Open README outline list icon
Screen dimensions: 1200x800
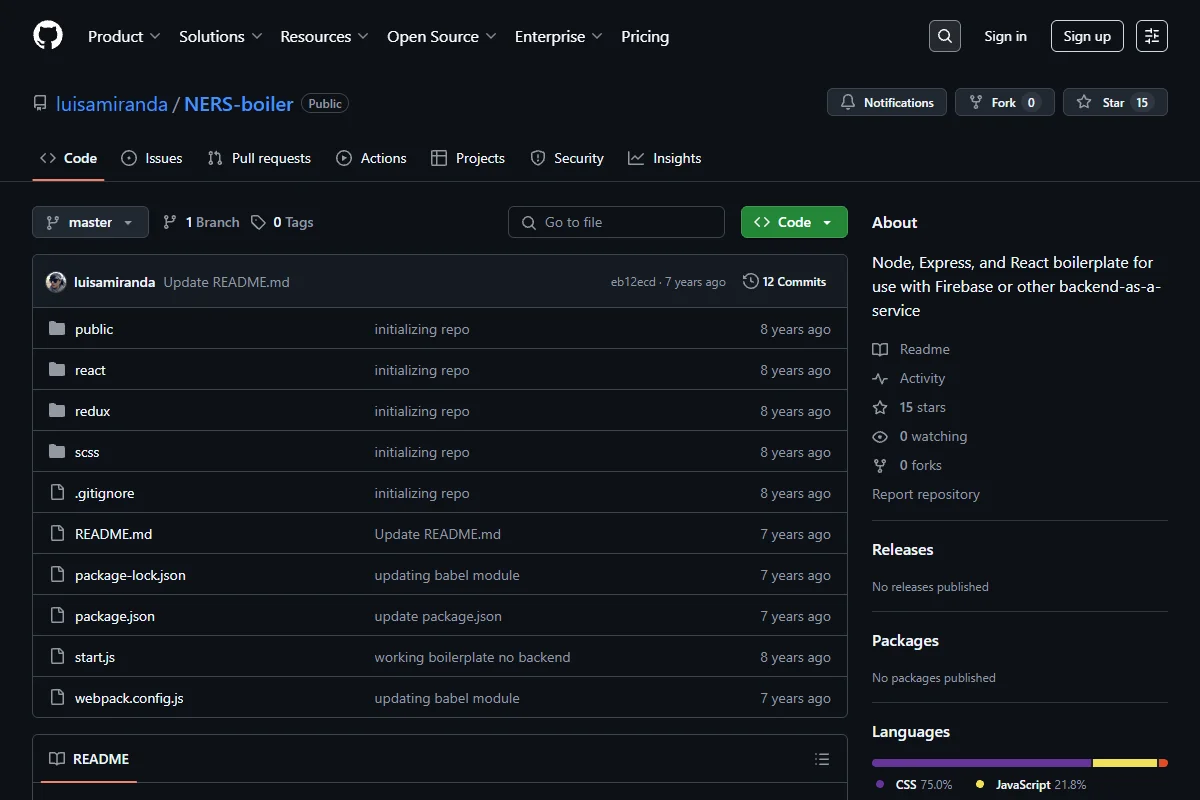pos(822,759)
